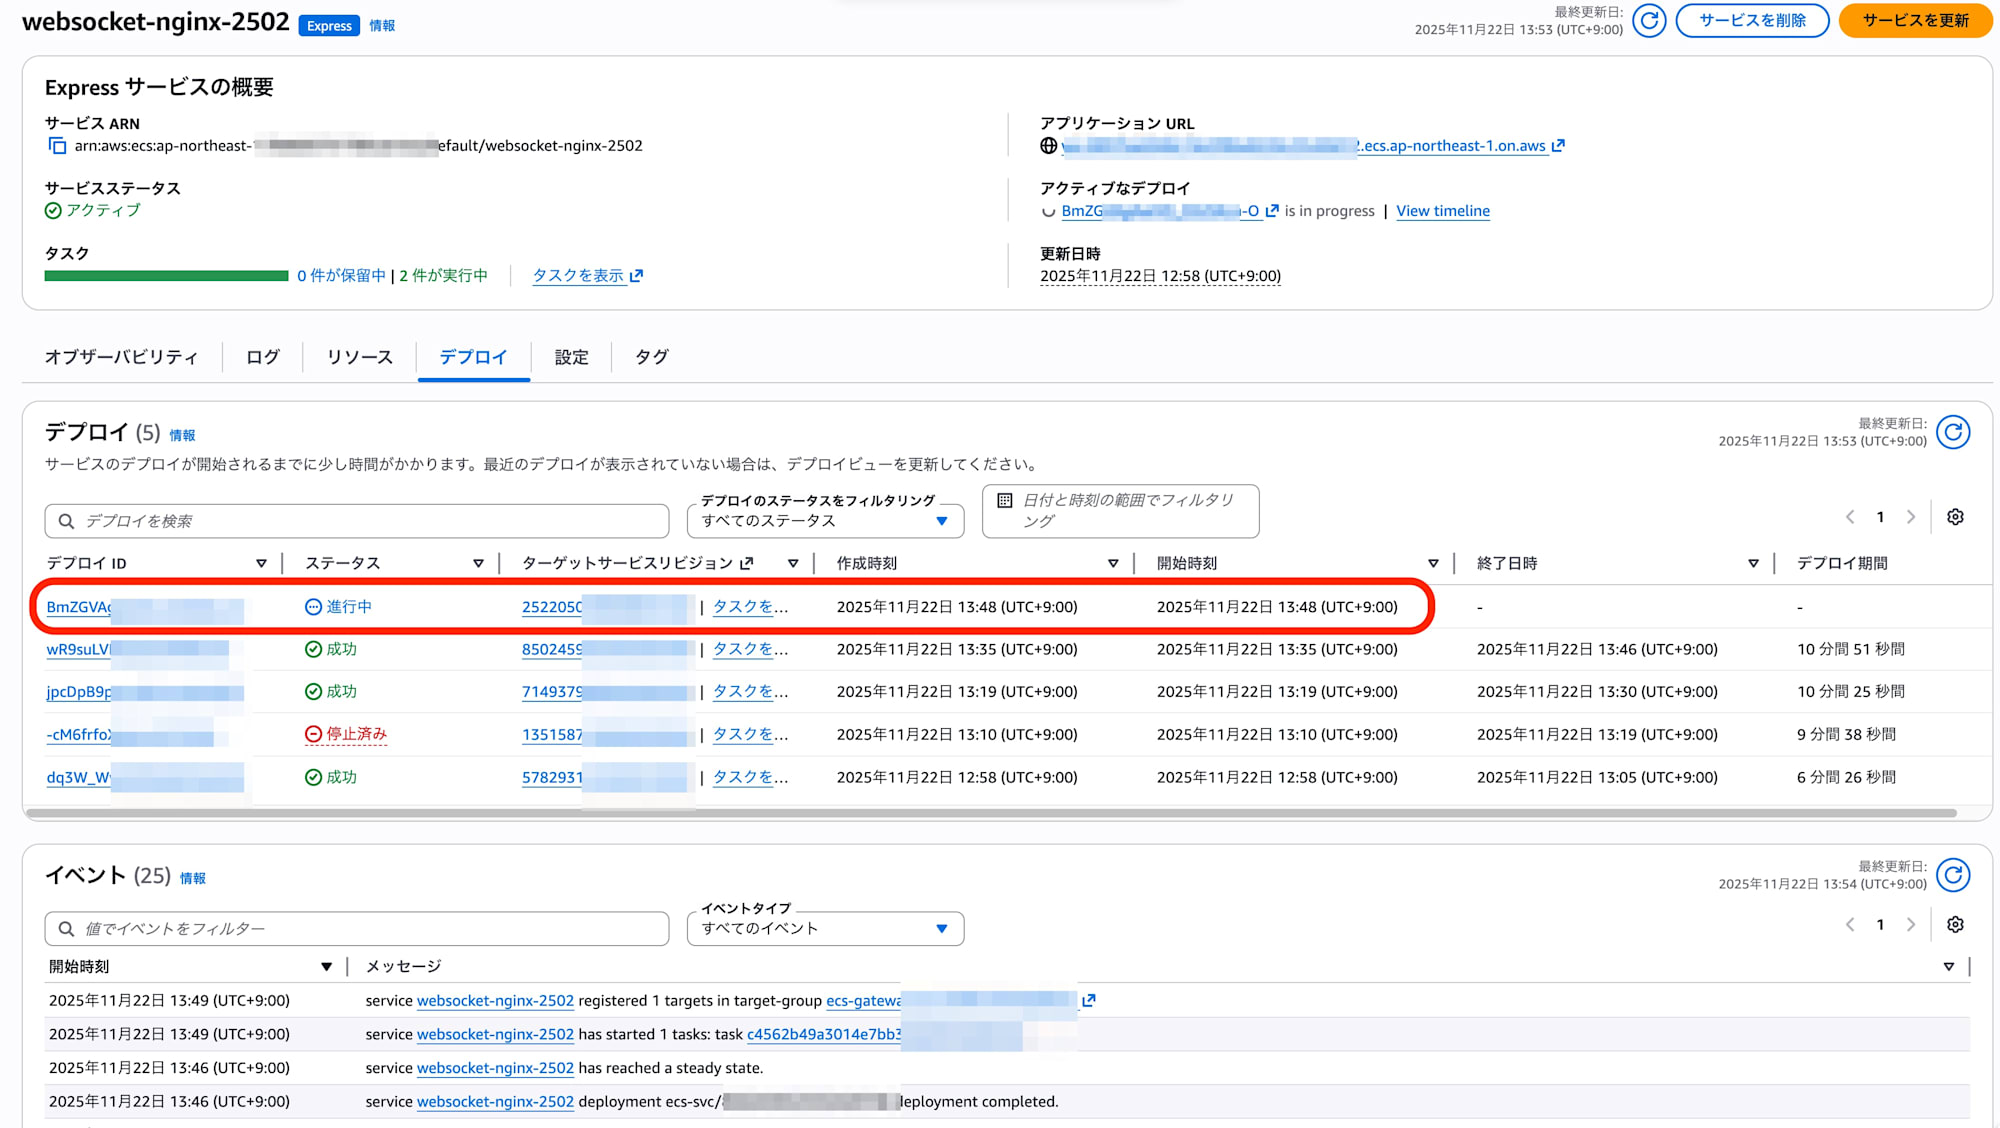Click サービスを更新 button
Screen dimensions: 2000x1128
pos(1915,20)
